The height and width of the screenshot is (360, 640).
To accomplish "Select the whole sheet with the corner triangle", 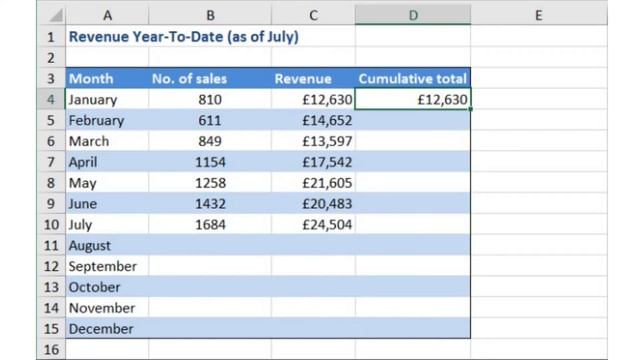I will click(x=56, y=16).
